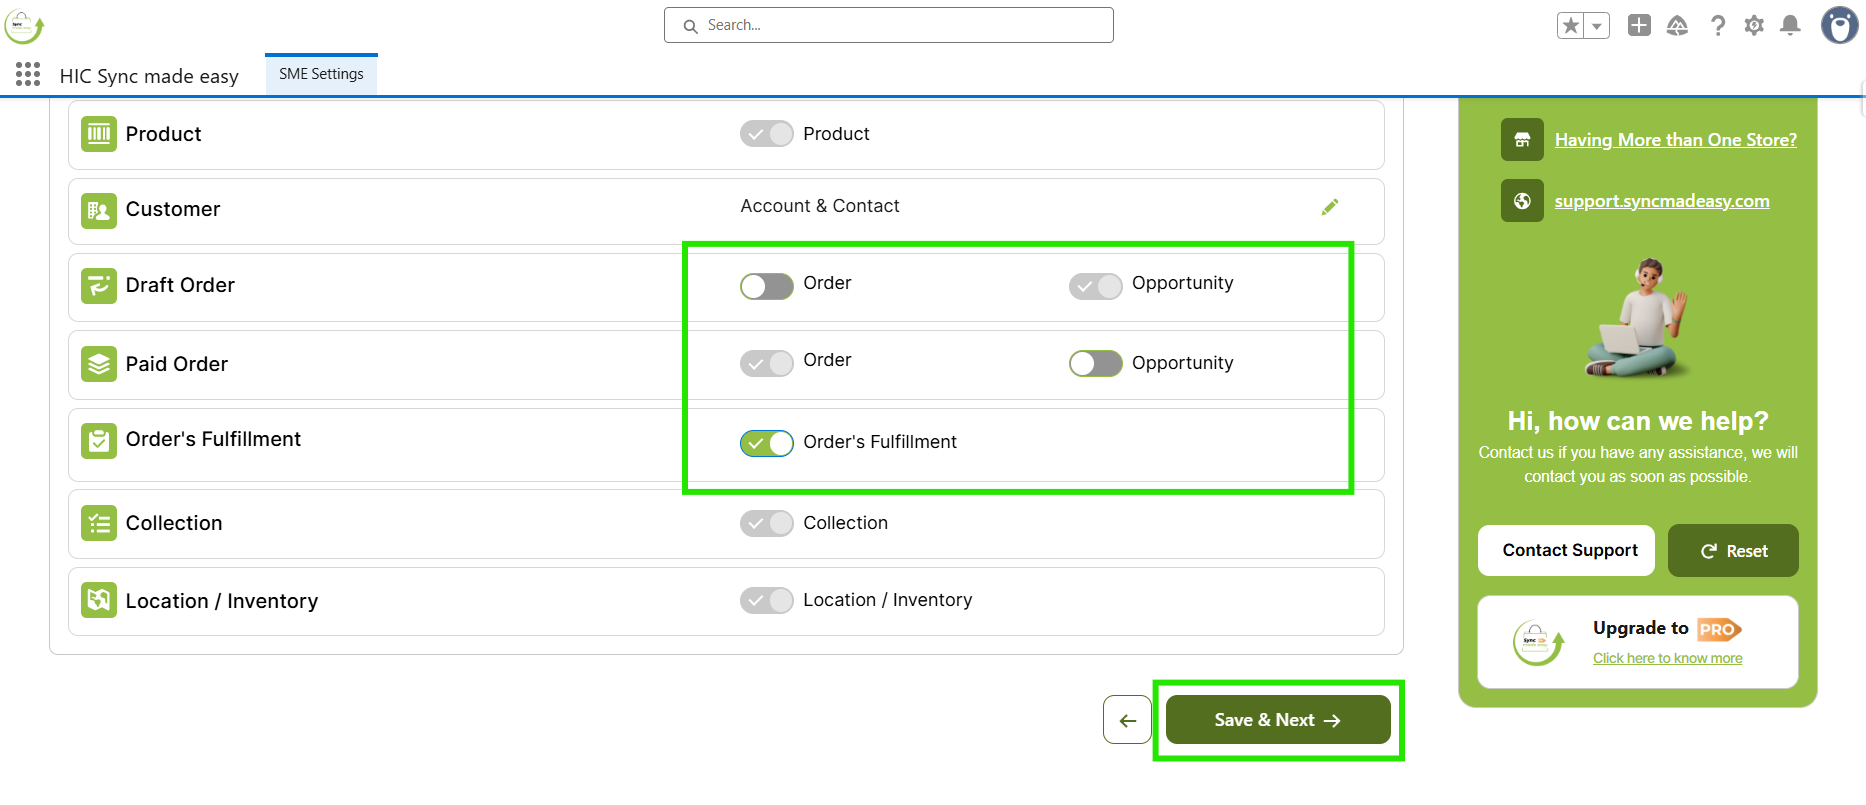Viewport: 1866px width, 805px height.
Task: Enable the Draft Order's Order toggle
Action: pyautogui.click(x=767, y=286)
